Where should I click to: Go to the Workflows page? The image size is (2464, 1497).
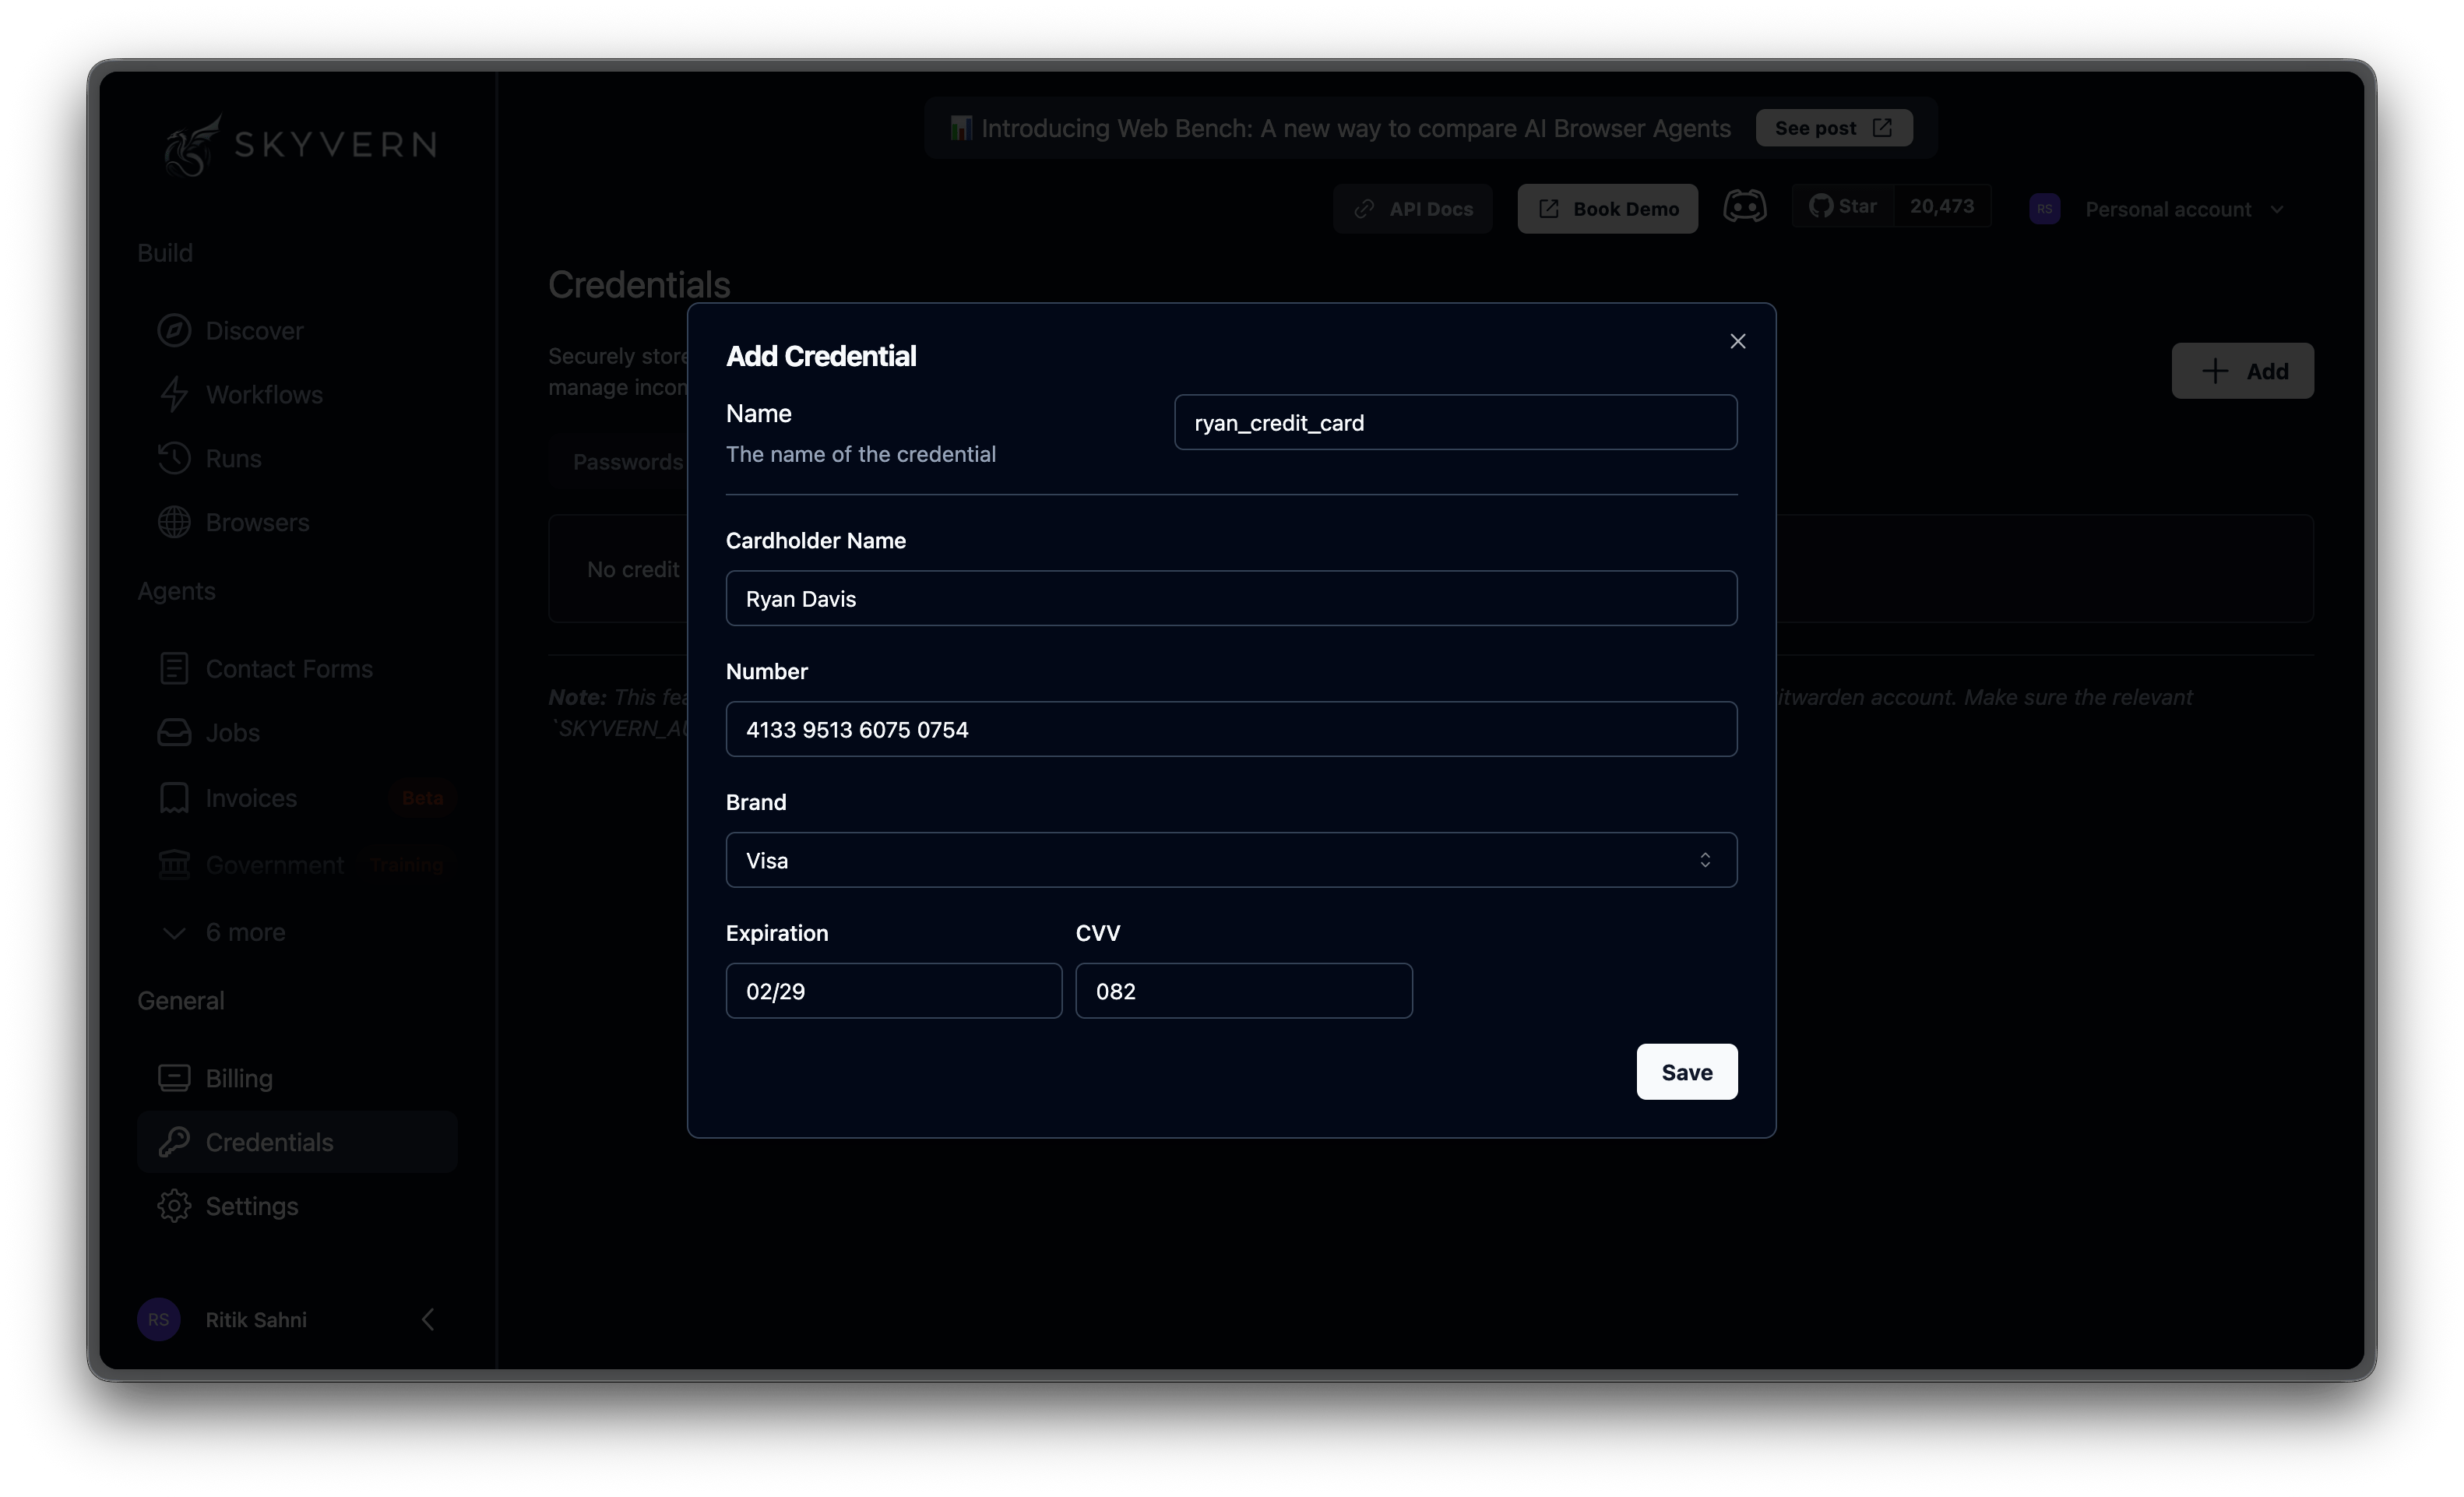[x=296, y=394]
